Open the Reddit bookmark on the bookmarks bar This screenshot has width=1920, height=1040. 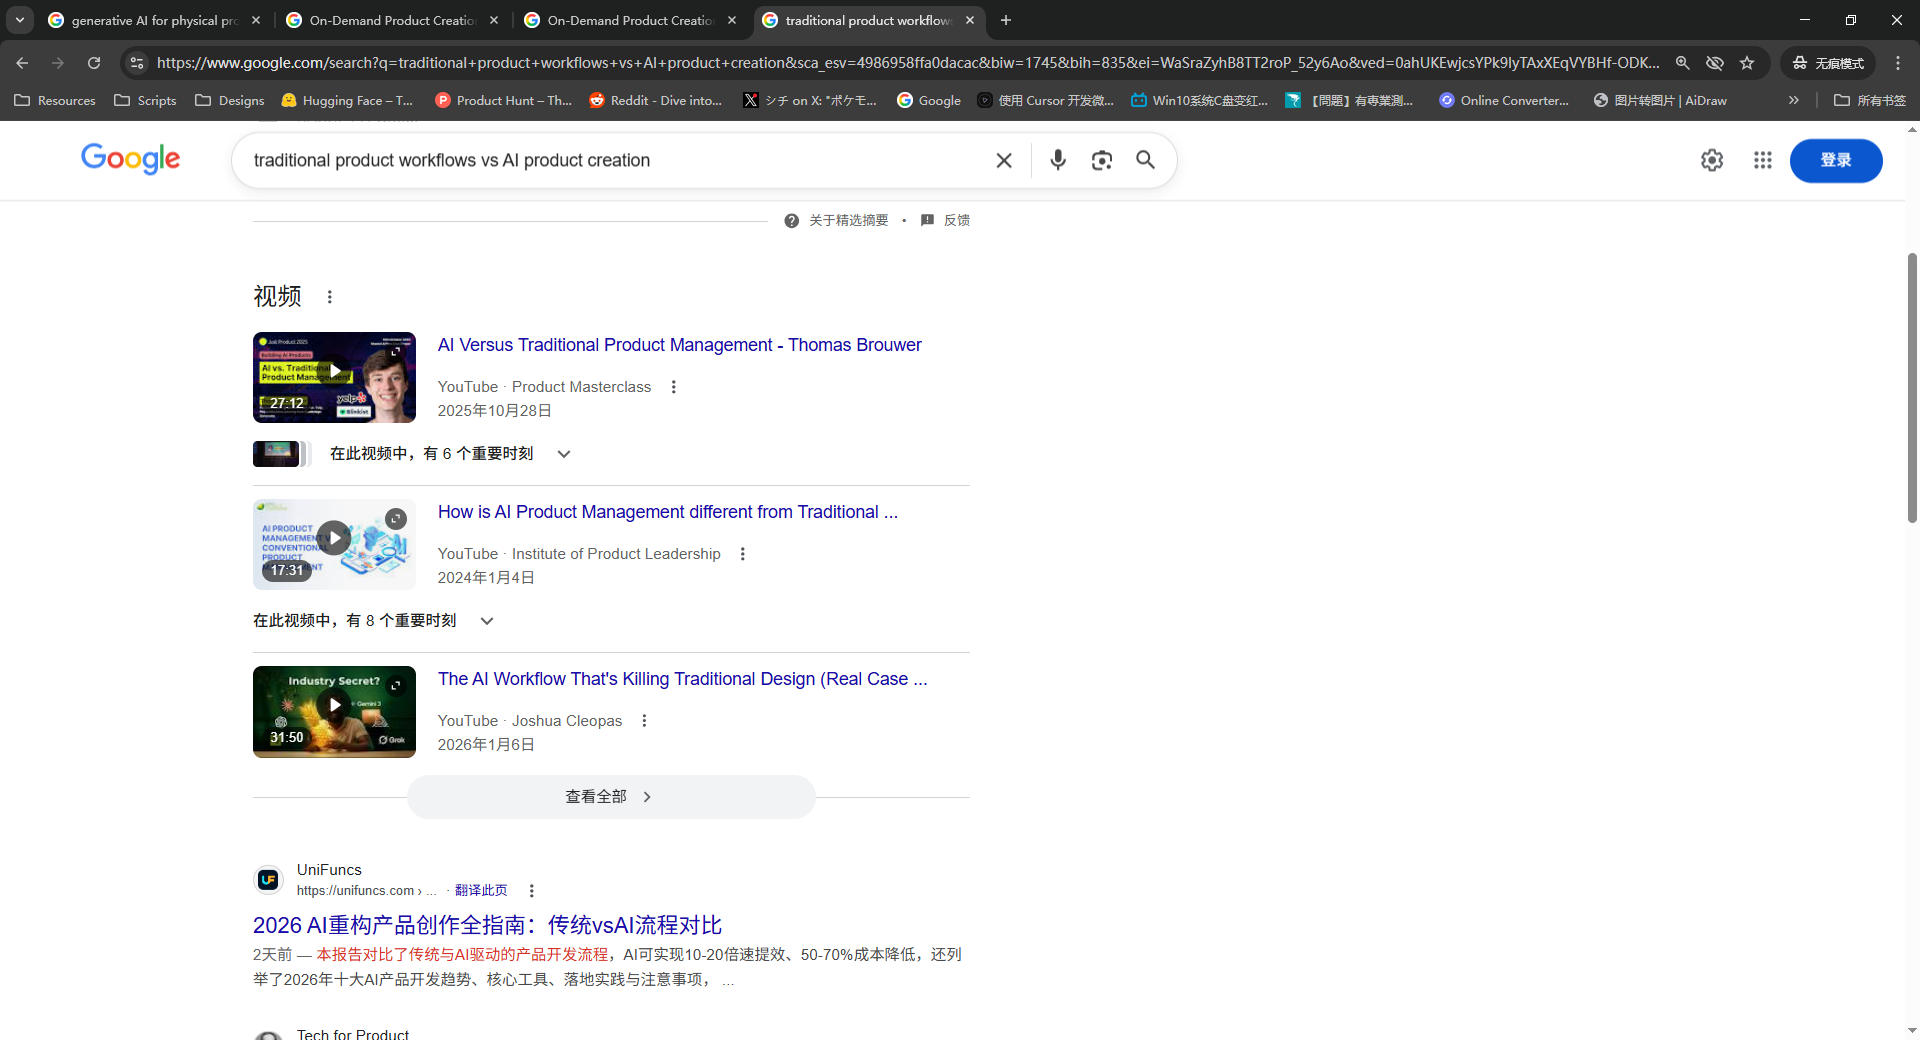click(655, 100)
